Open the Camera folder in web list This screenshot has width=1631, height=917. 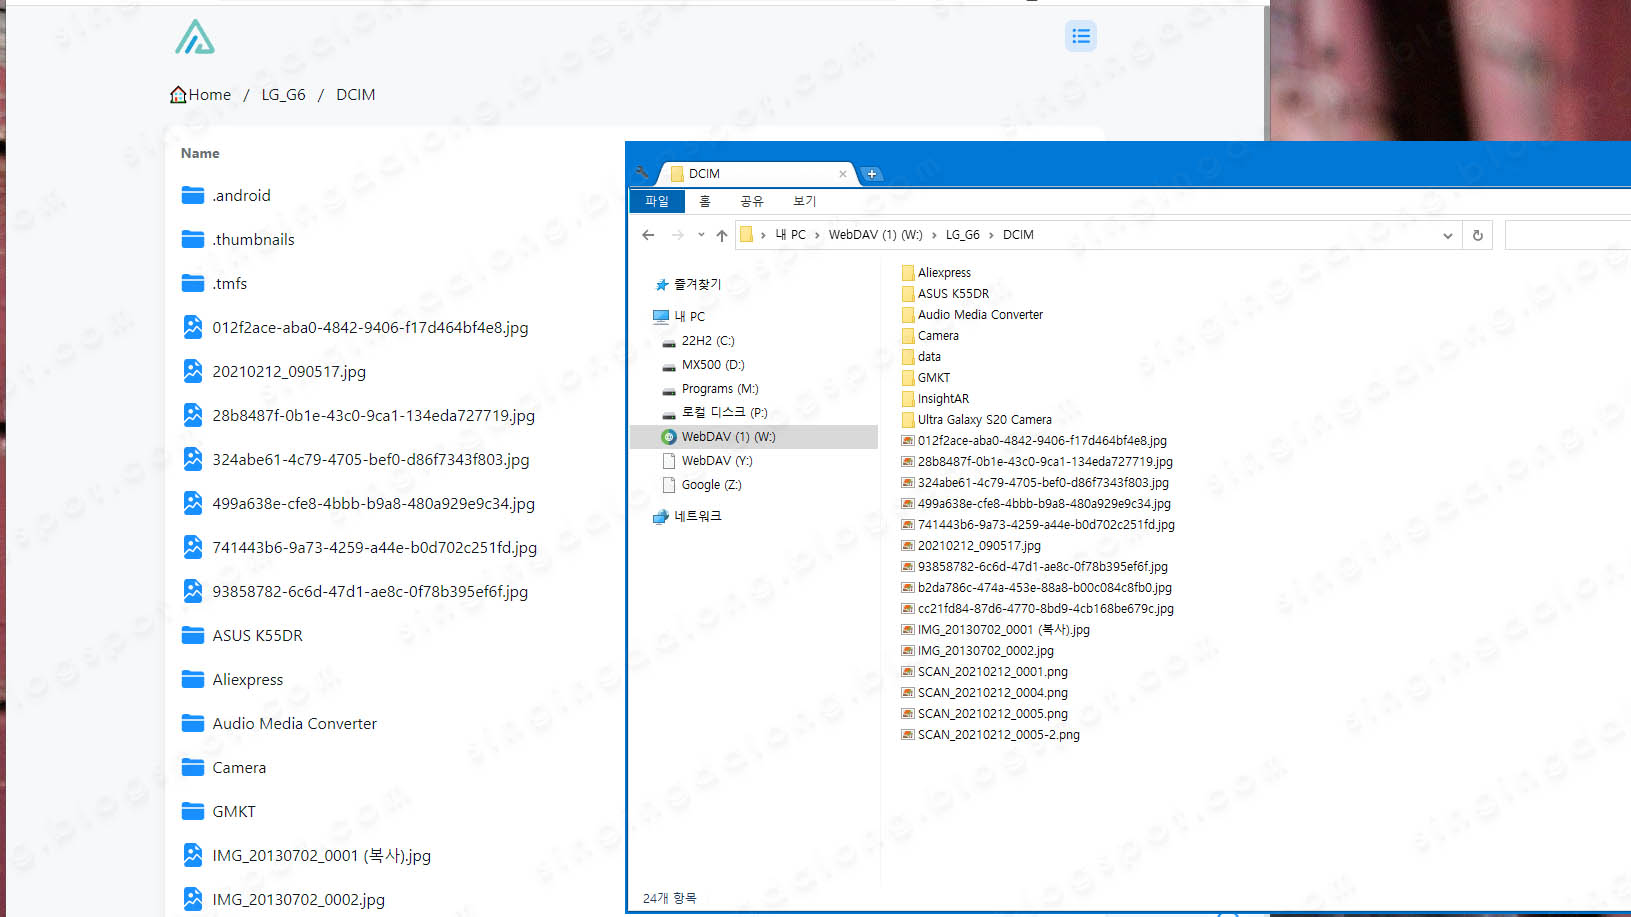click(x=239, y=767)
